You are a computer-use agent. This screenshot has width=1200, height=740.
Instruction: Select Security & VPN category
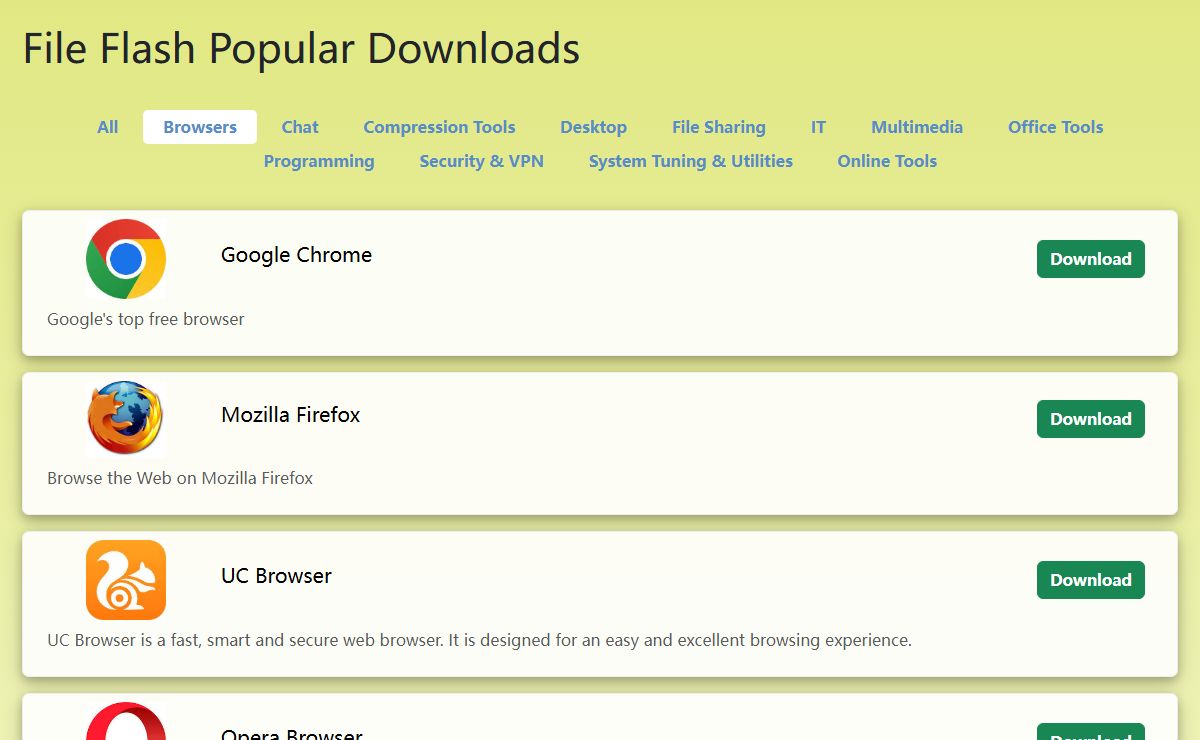[481, 161]
